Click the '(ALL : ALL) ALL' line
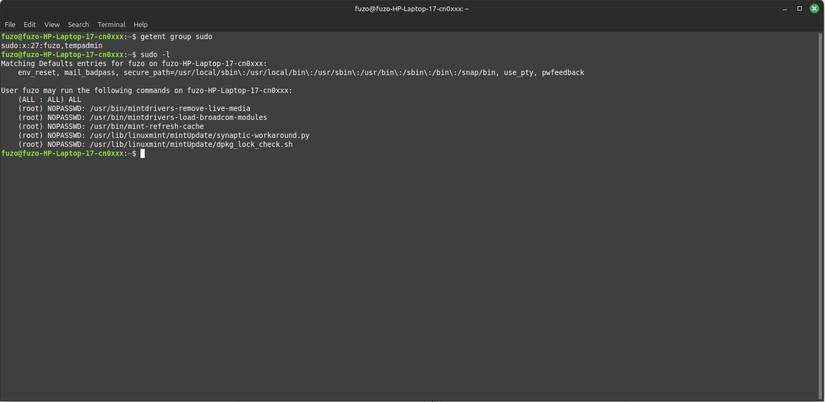The image size is (825, 402). click(x=50, y=100)
